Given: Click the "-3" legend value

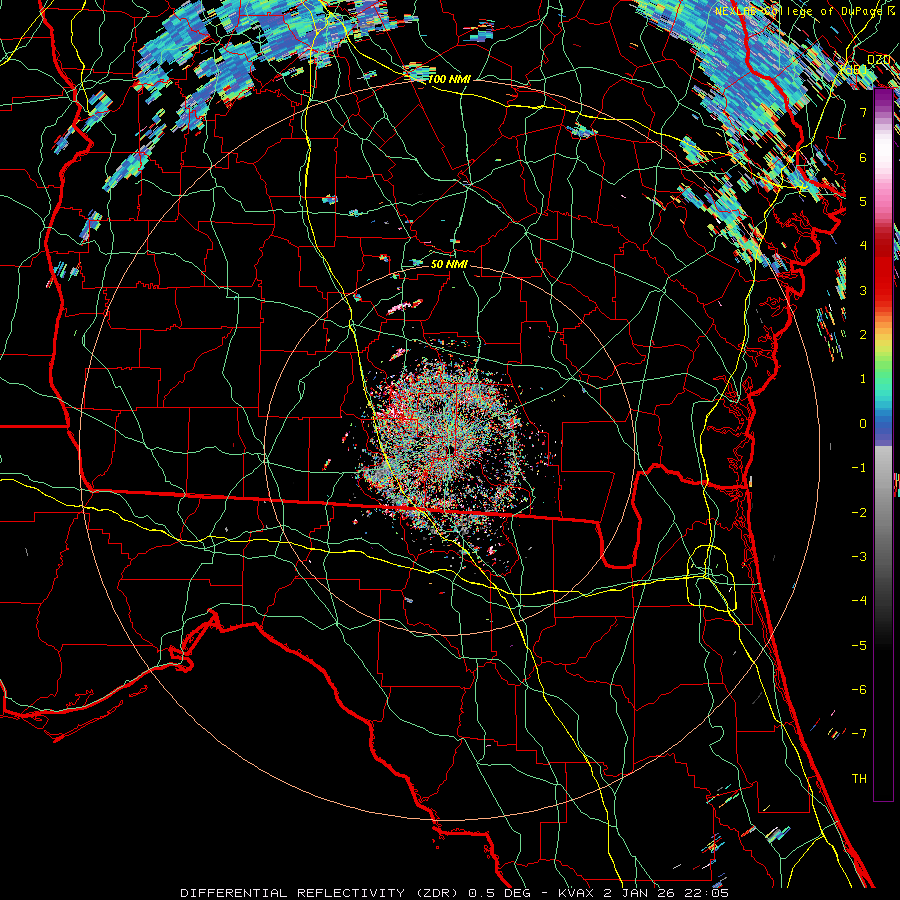Looking at the screenshot, I should pos(859,557).
